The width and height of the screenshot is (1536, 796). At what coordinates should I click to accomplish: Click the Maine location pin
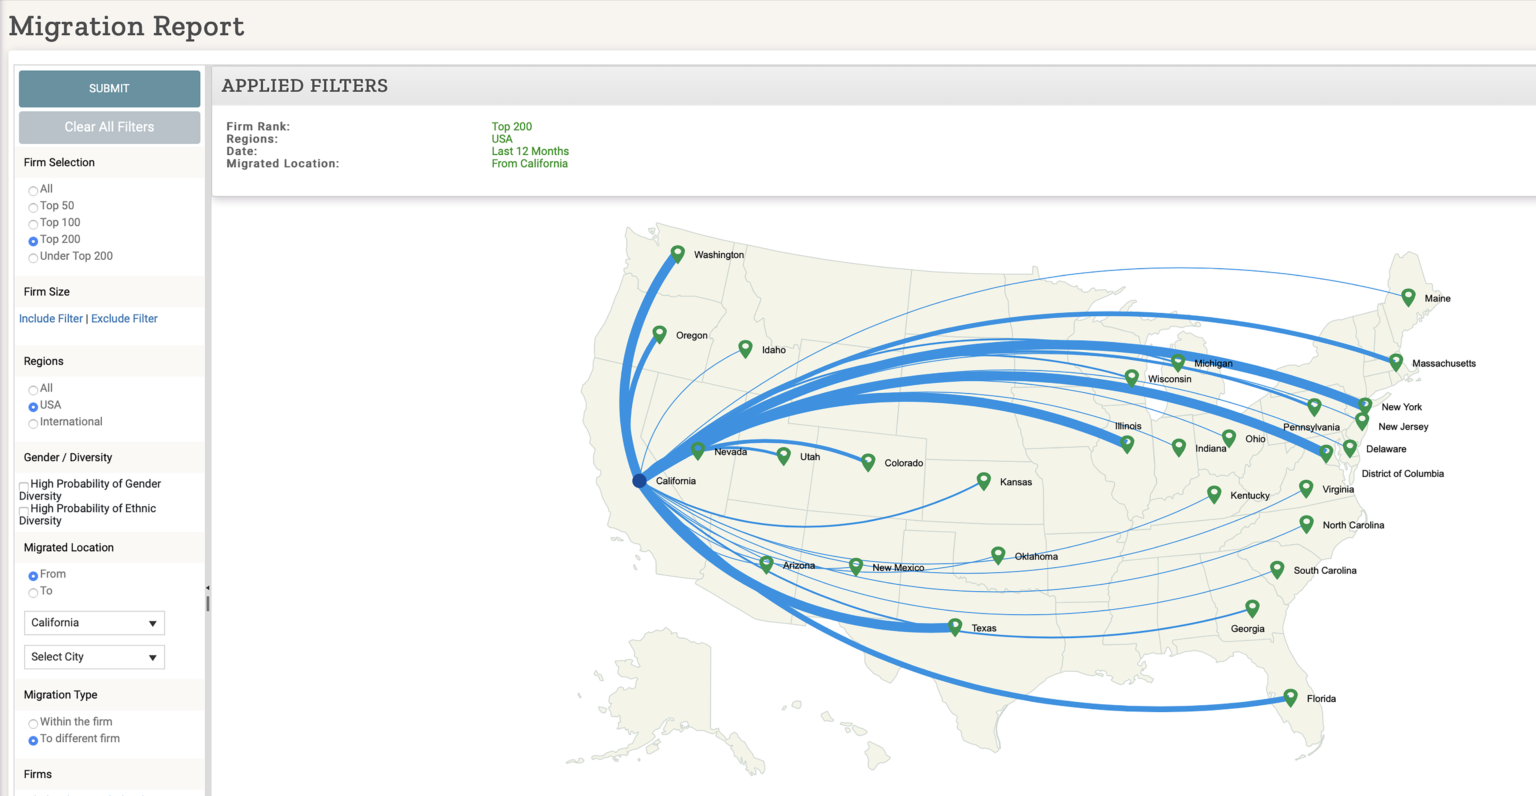point(1408,296)
